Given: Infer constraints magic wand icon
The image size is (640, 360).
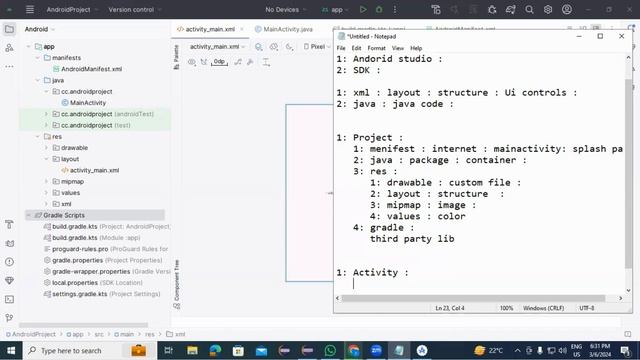Looking at the screenshot, I should 250,62.
